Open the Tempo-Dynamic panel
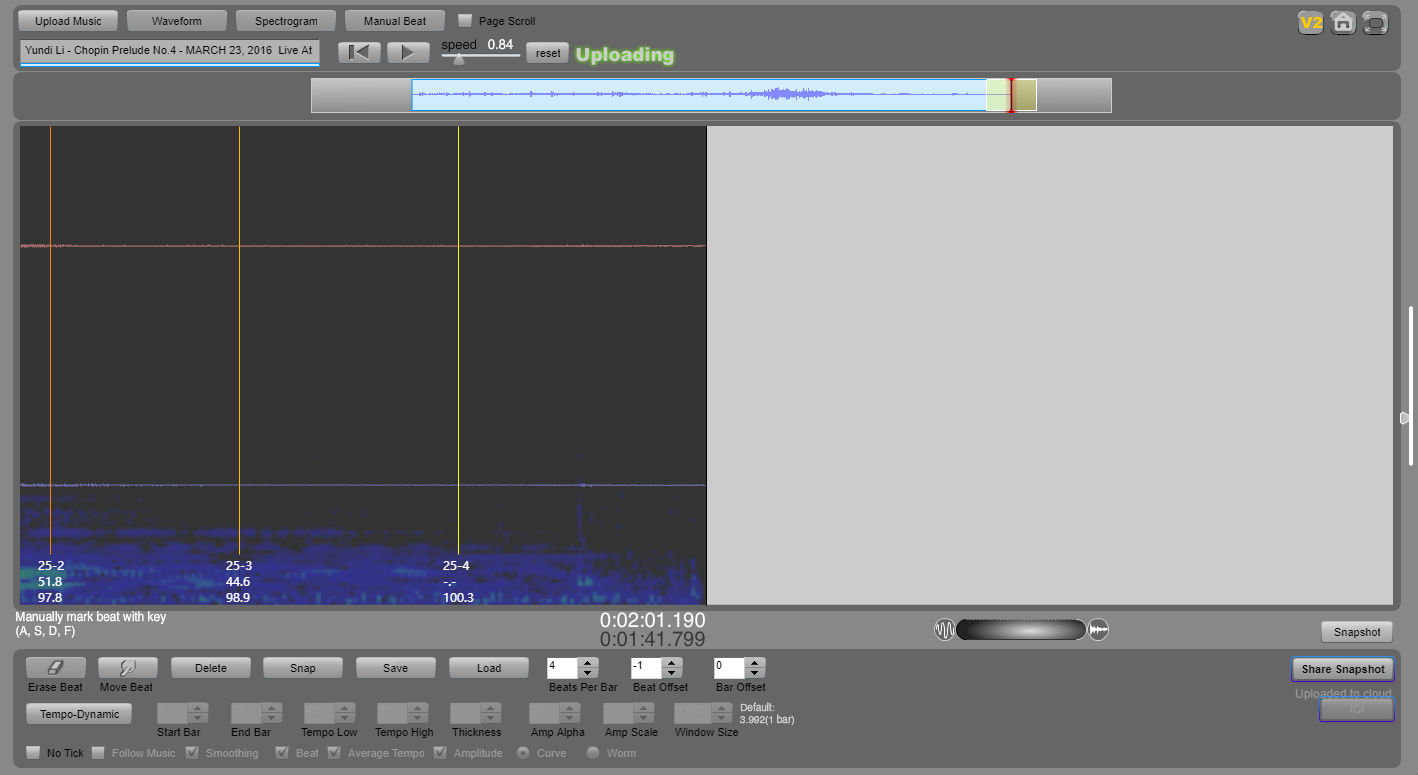The height and width of the screenshot is (775, 1418). click(79, 714)
